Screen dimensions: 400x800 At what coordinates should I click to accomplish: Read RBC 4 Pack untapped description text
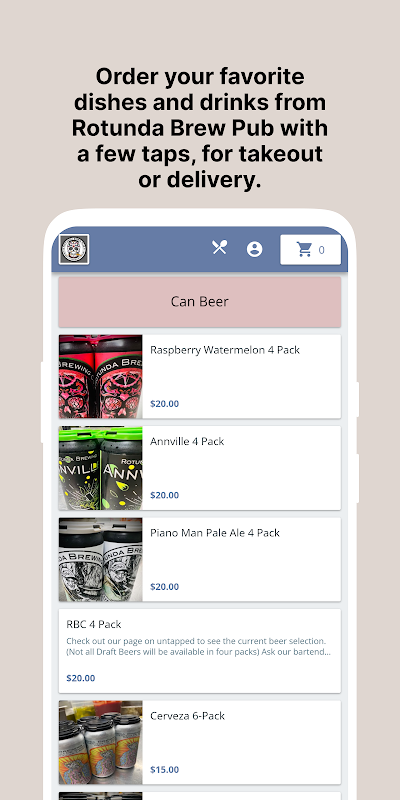point(199,646)
